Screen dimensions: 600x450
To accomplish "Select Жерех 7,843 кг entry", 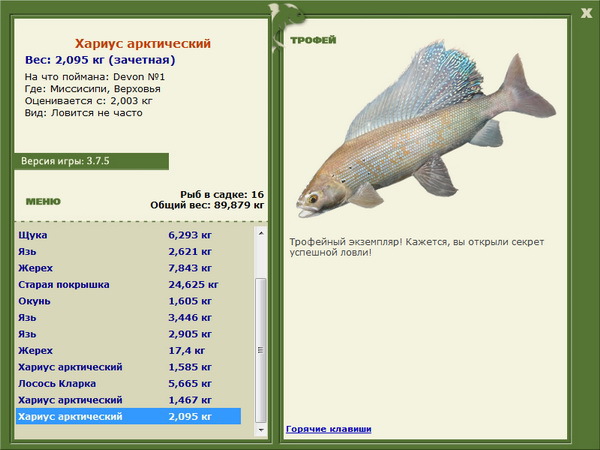I will point(129,268).
